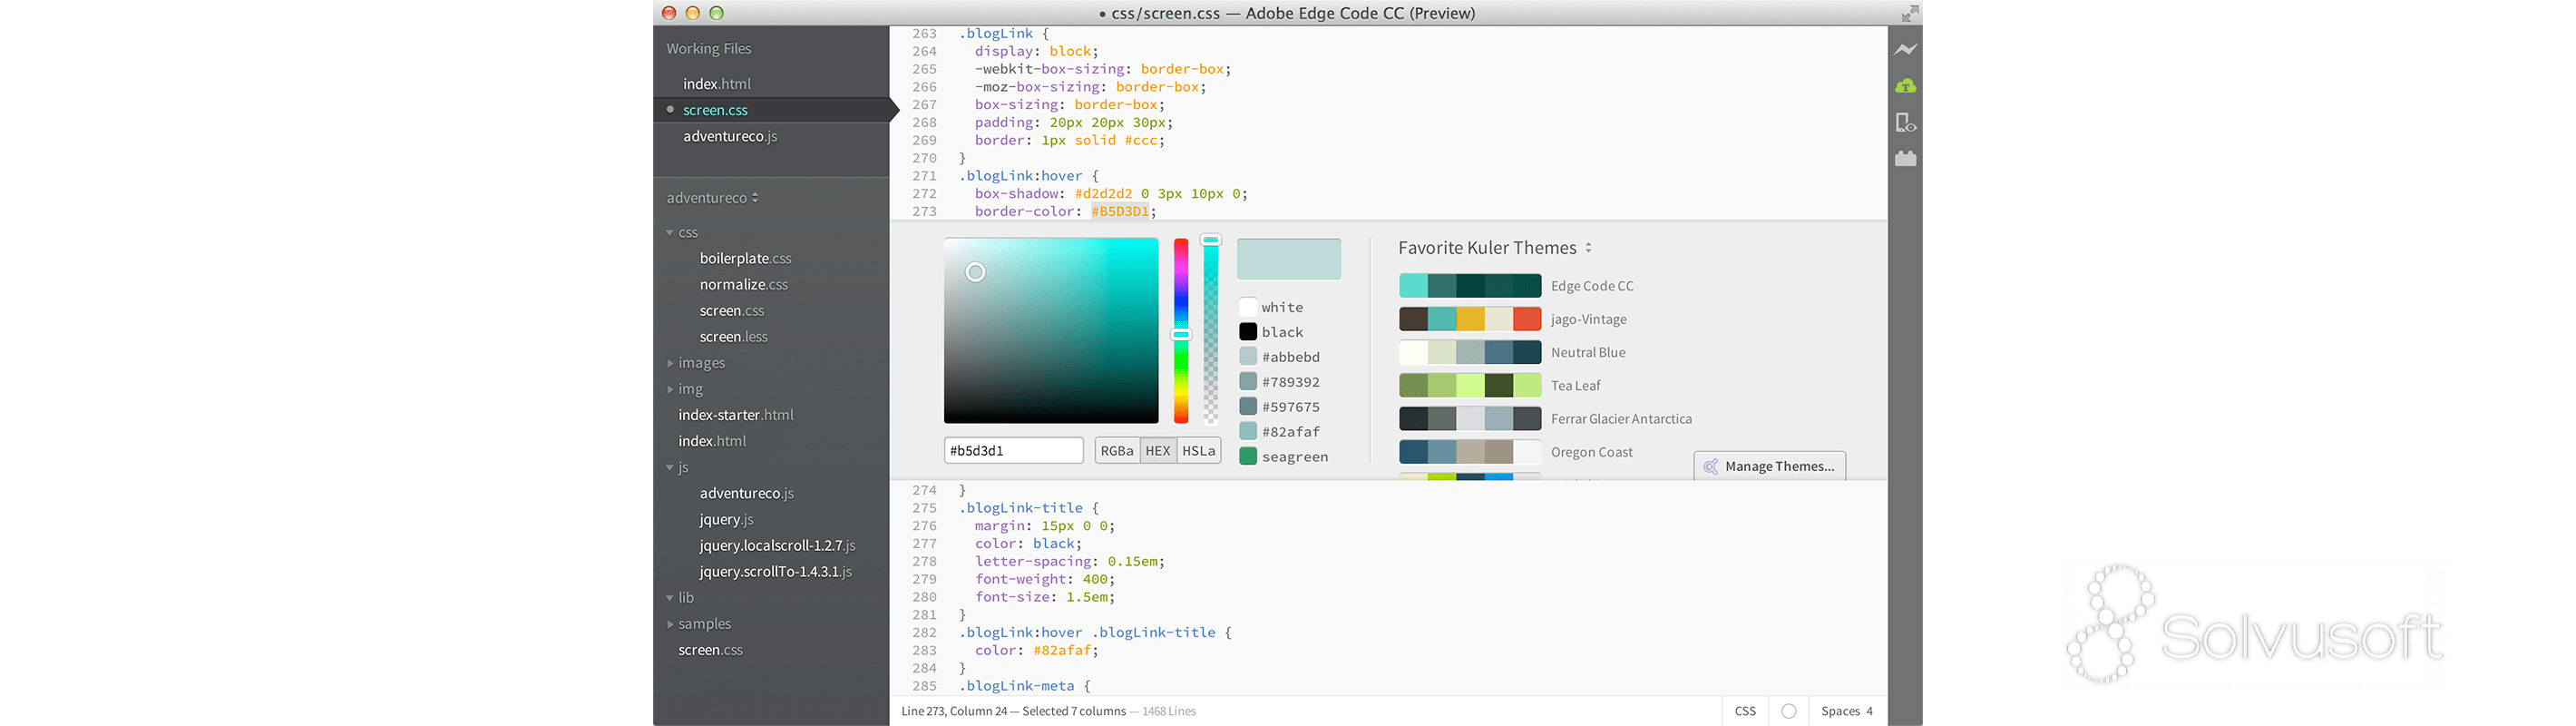2576x726 pixels.
Task: Open Live Preview lightning bolt icon
Action: click(x=1905, y=49)
